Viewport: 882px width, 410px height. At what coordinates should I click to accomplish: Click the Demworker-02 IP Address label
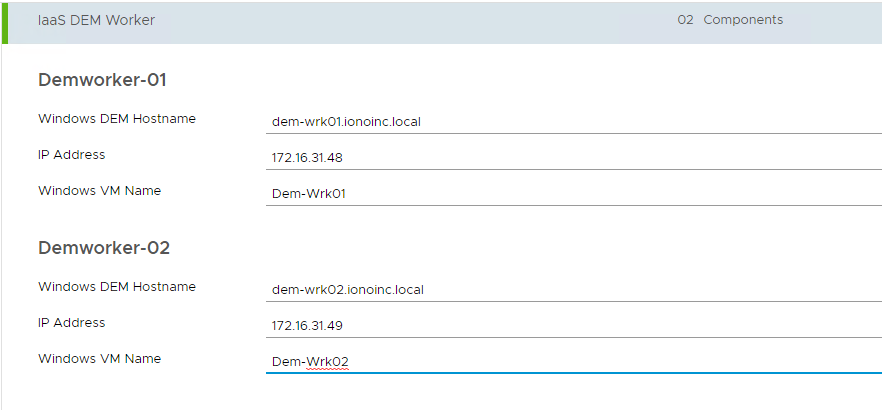(71, 323)
